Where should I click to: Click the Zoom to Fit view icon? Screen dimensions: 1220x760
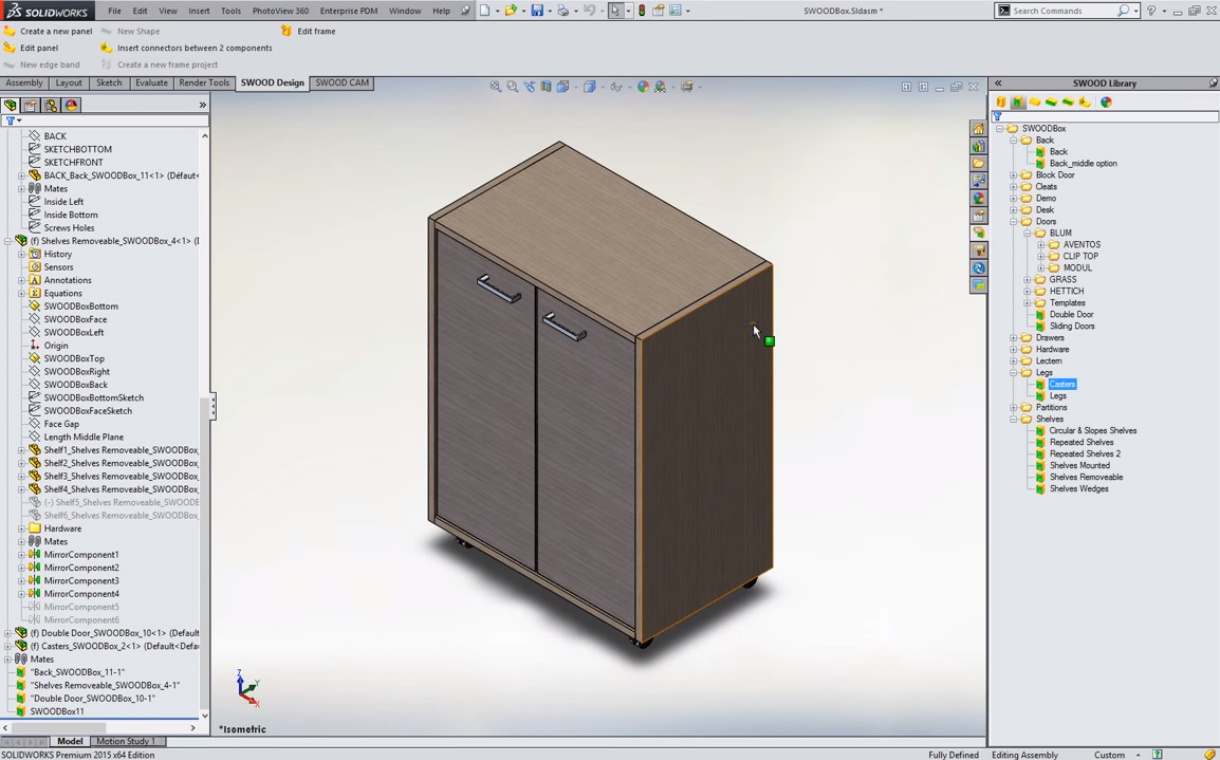[x=495, y=87]
